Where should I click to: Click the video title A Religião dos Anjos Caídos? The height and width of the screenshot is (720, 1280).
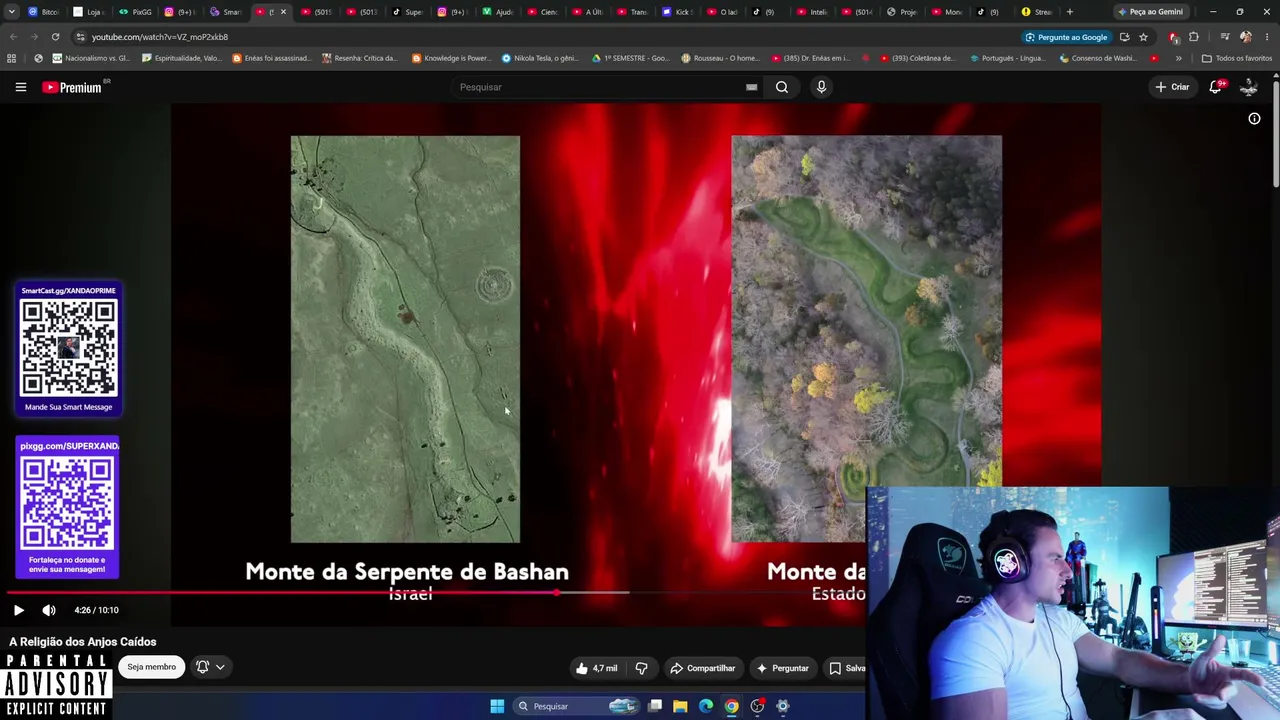83,642
